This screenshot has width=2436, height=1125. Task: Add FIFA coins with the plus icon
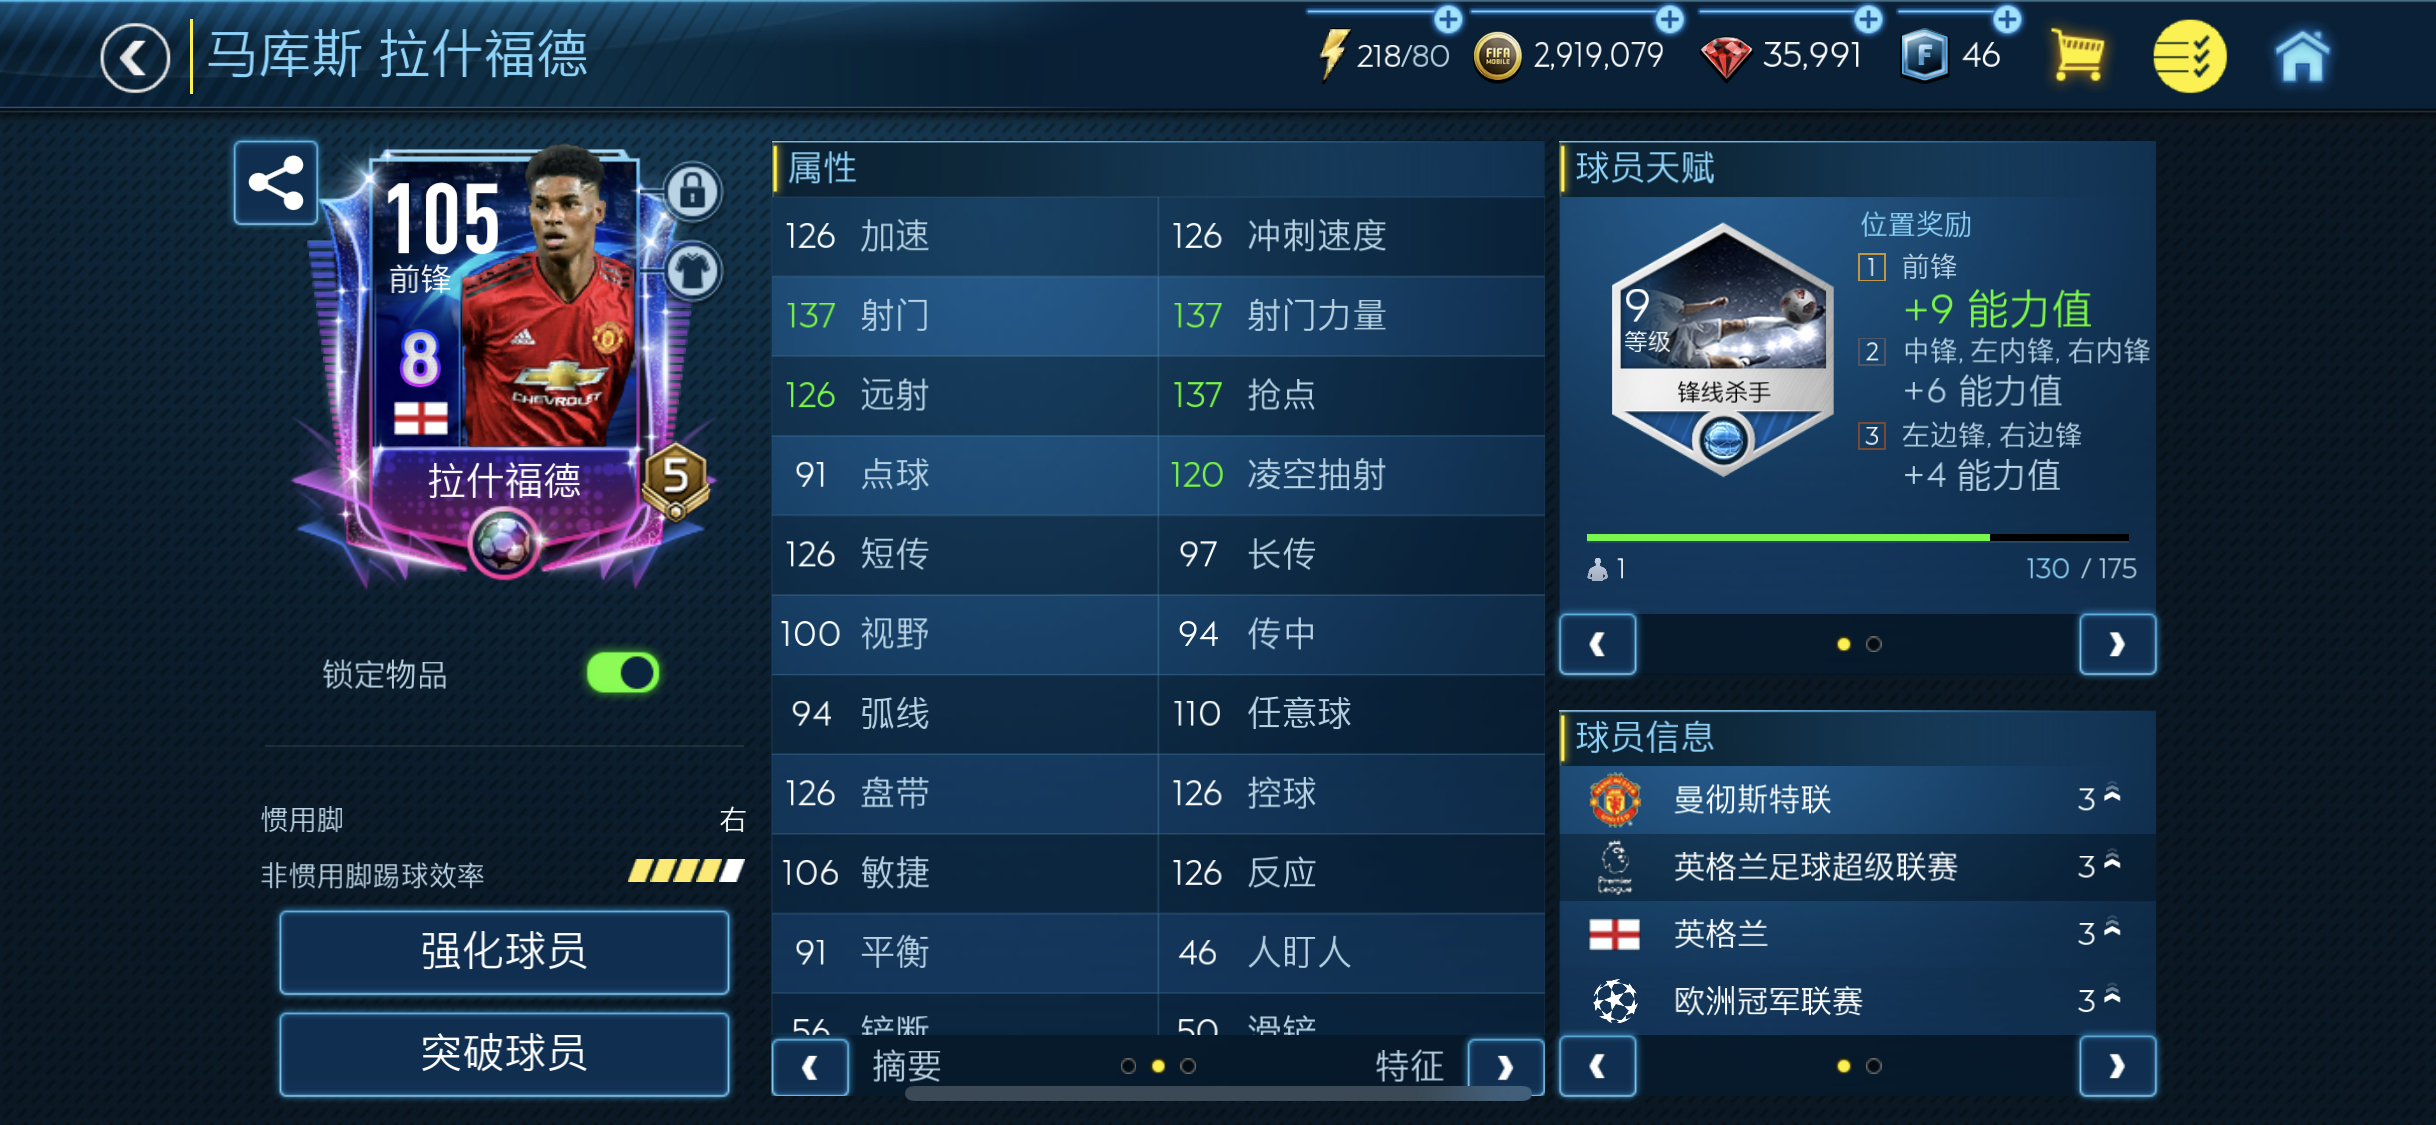click(1669, 18)
